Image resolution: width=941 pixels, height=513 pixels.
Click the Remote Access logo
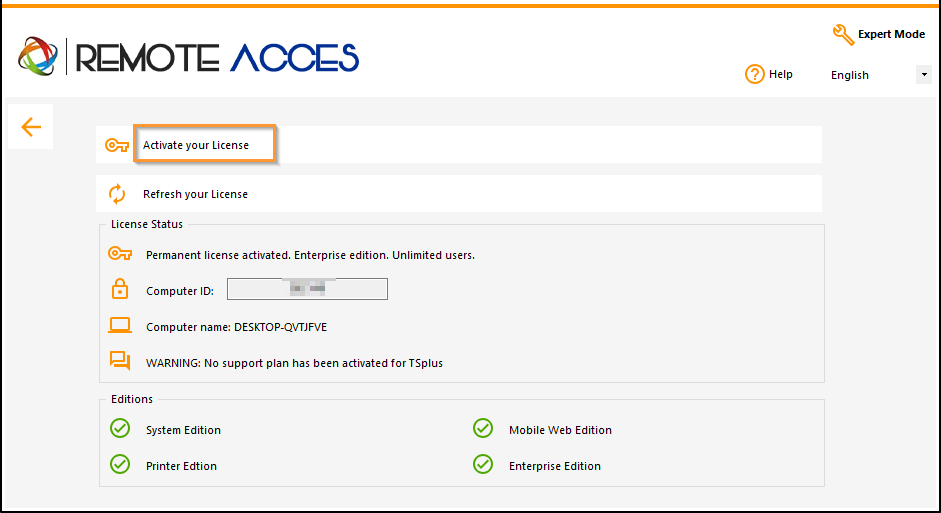click(188, 57)
